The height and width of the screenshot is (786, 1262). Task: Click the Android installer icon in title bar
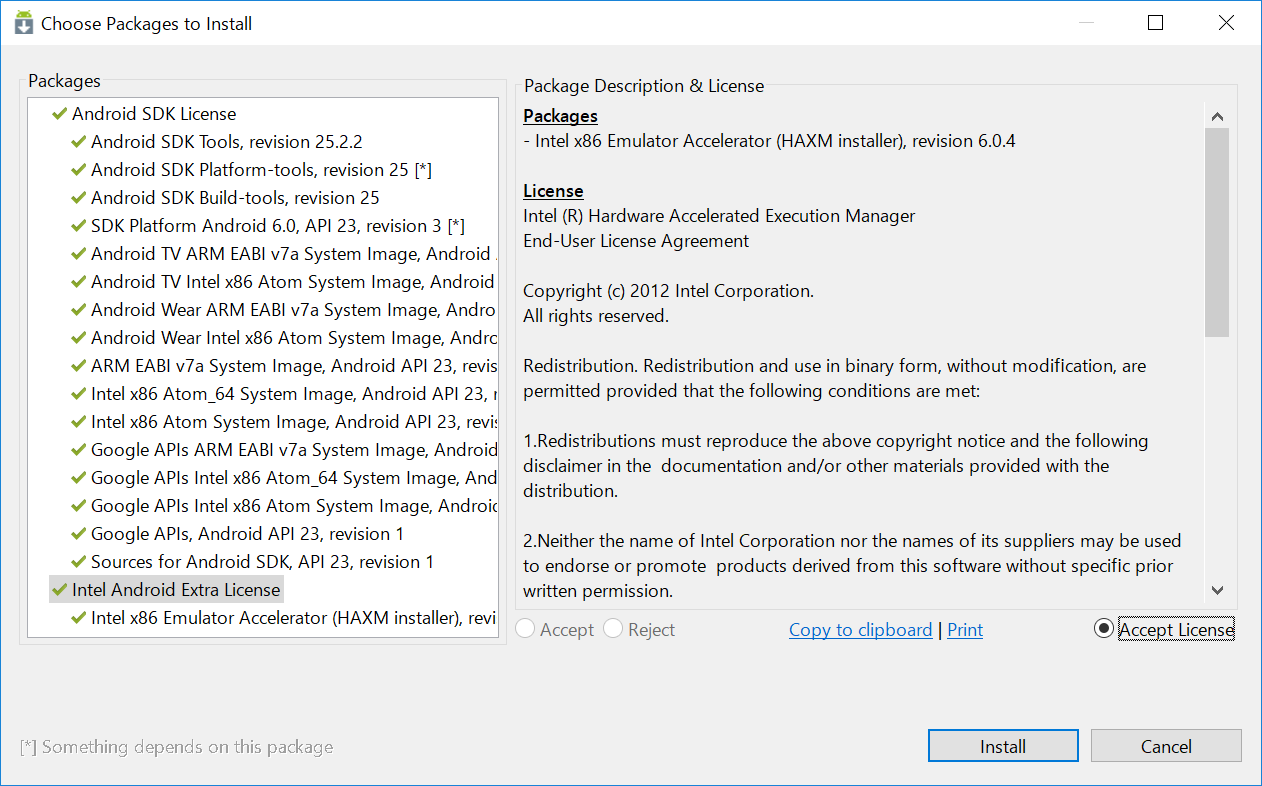23,23
